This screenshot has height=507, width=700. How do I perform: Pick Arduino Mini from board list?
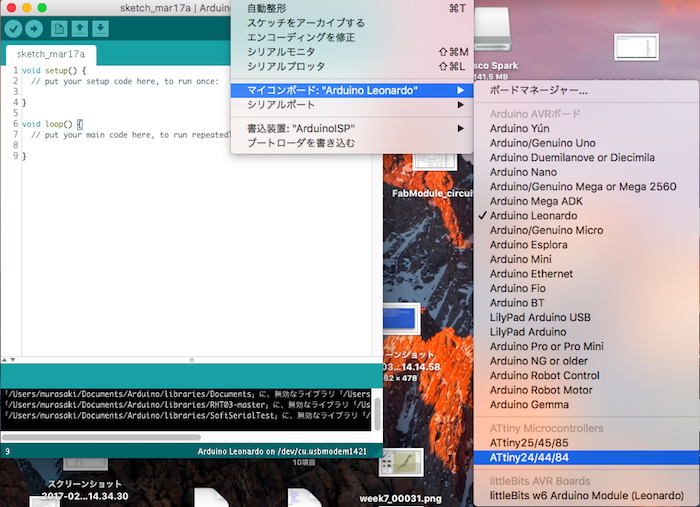[x=586, y=259]
